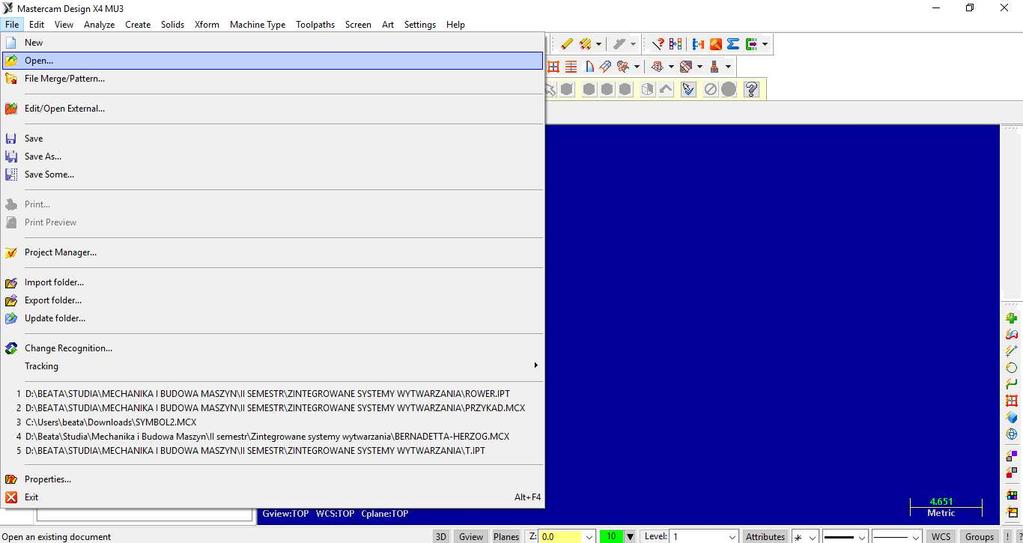Click the Gview button in status bar
Screen dimensions: 1023x543
471,536
